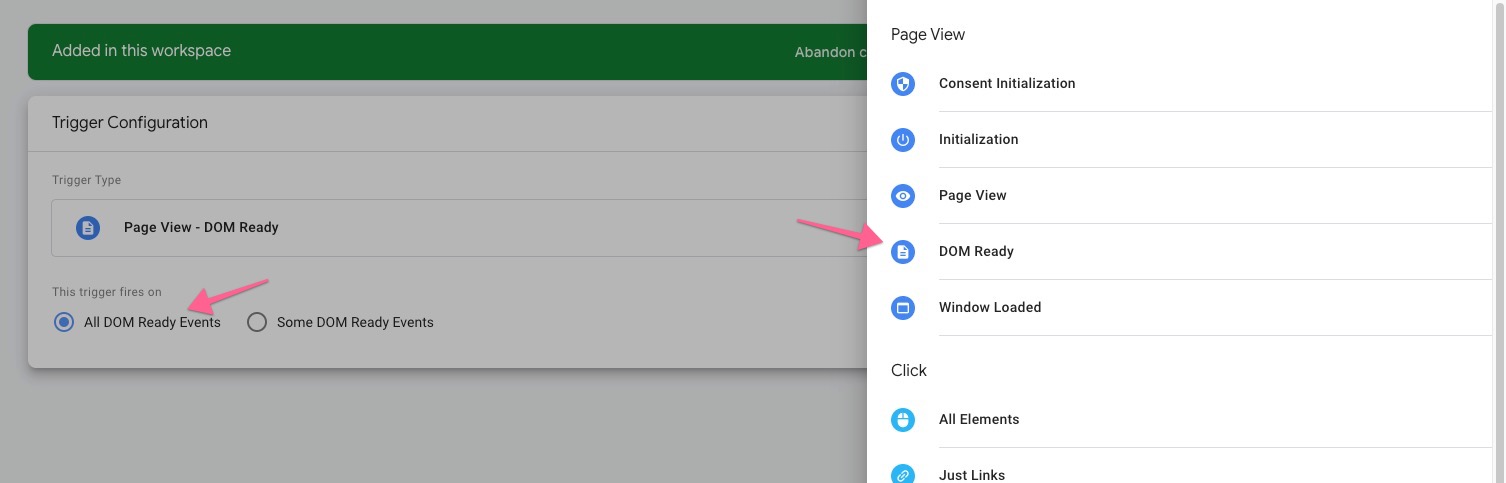The height and width of the screenshot is (483, 1506).
Task: Click the Click section heading
Action: tap(909, 371)
